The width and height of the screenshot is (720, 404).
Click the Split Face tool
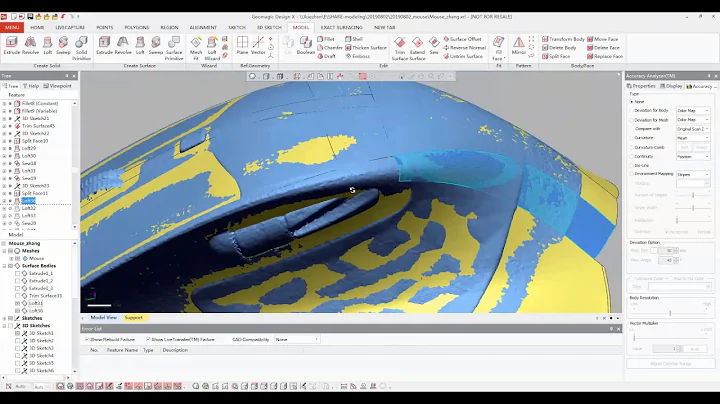[x=556, y=56]
